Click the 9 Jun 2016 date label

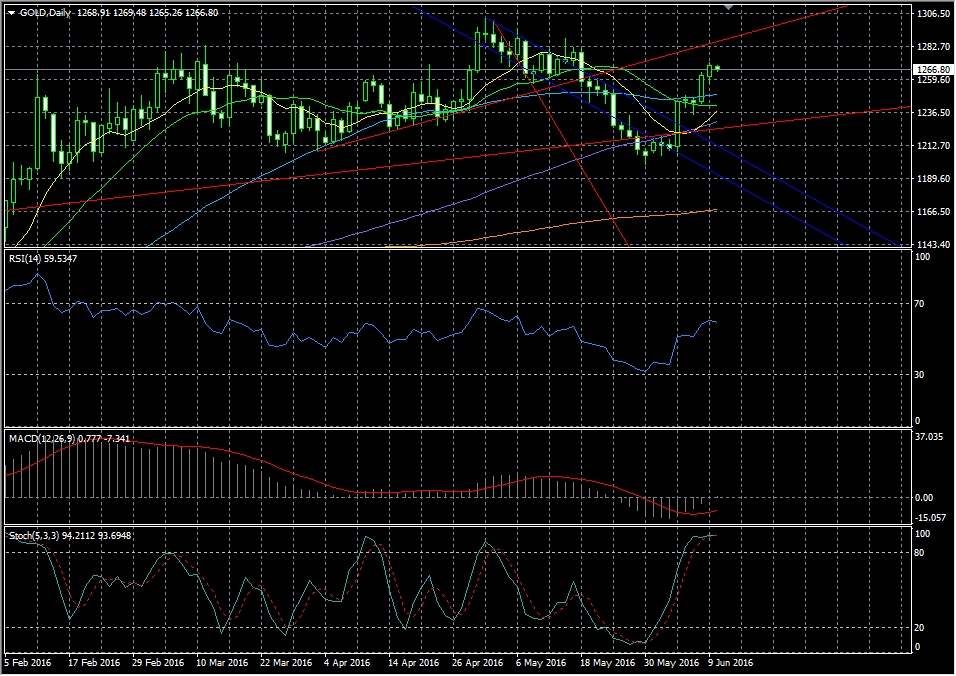[x=730, y=663]
